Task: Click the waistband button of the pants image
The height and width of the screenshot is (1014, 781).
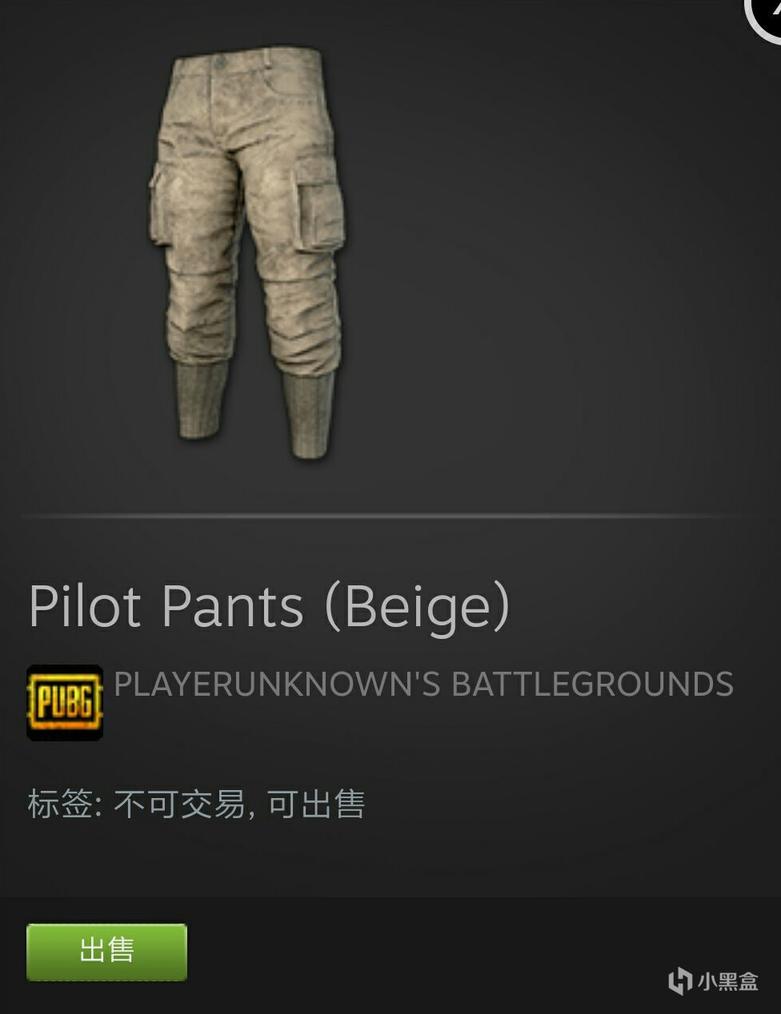Action: pyautogui.click(x=220, y=63)
